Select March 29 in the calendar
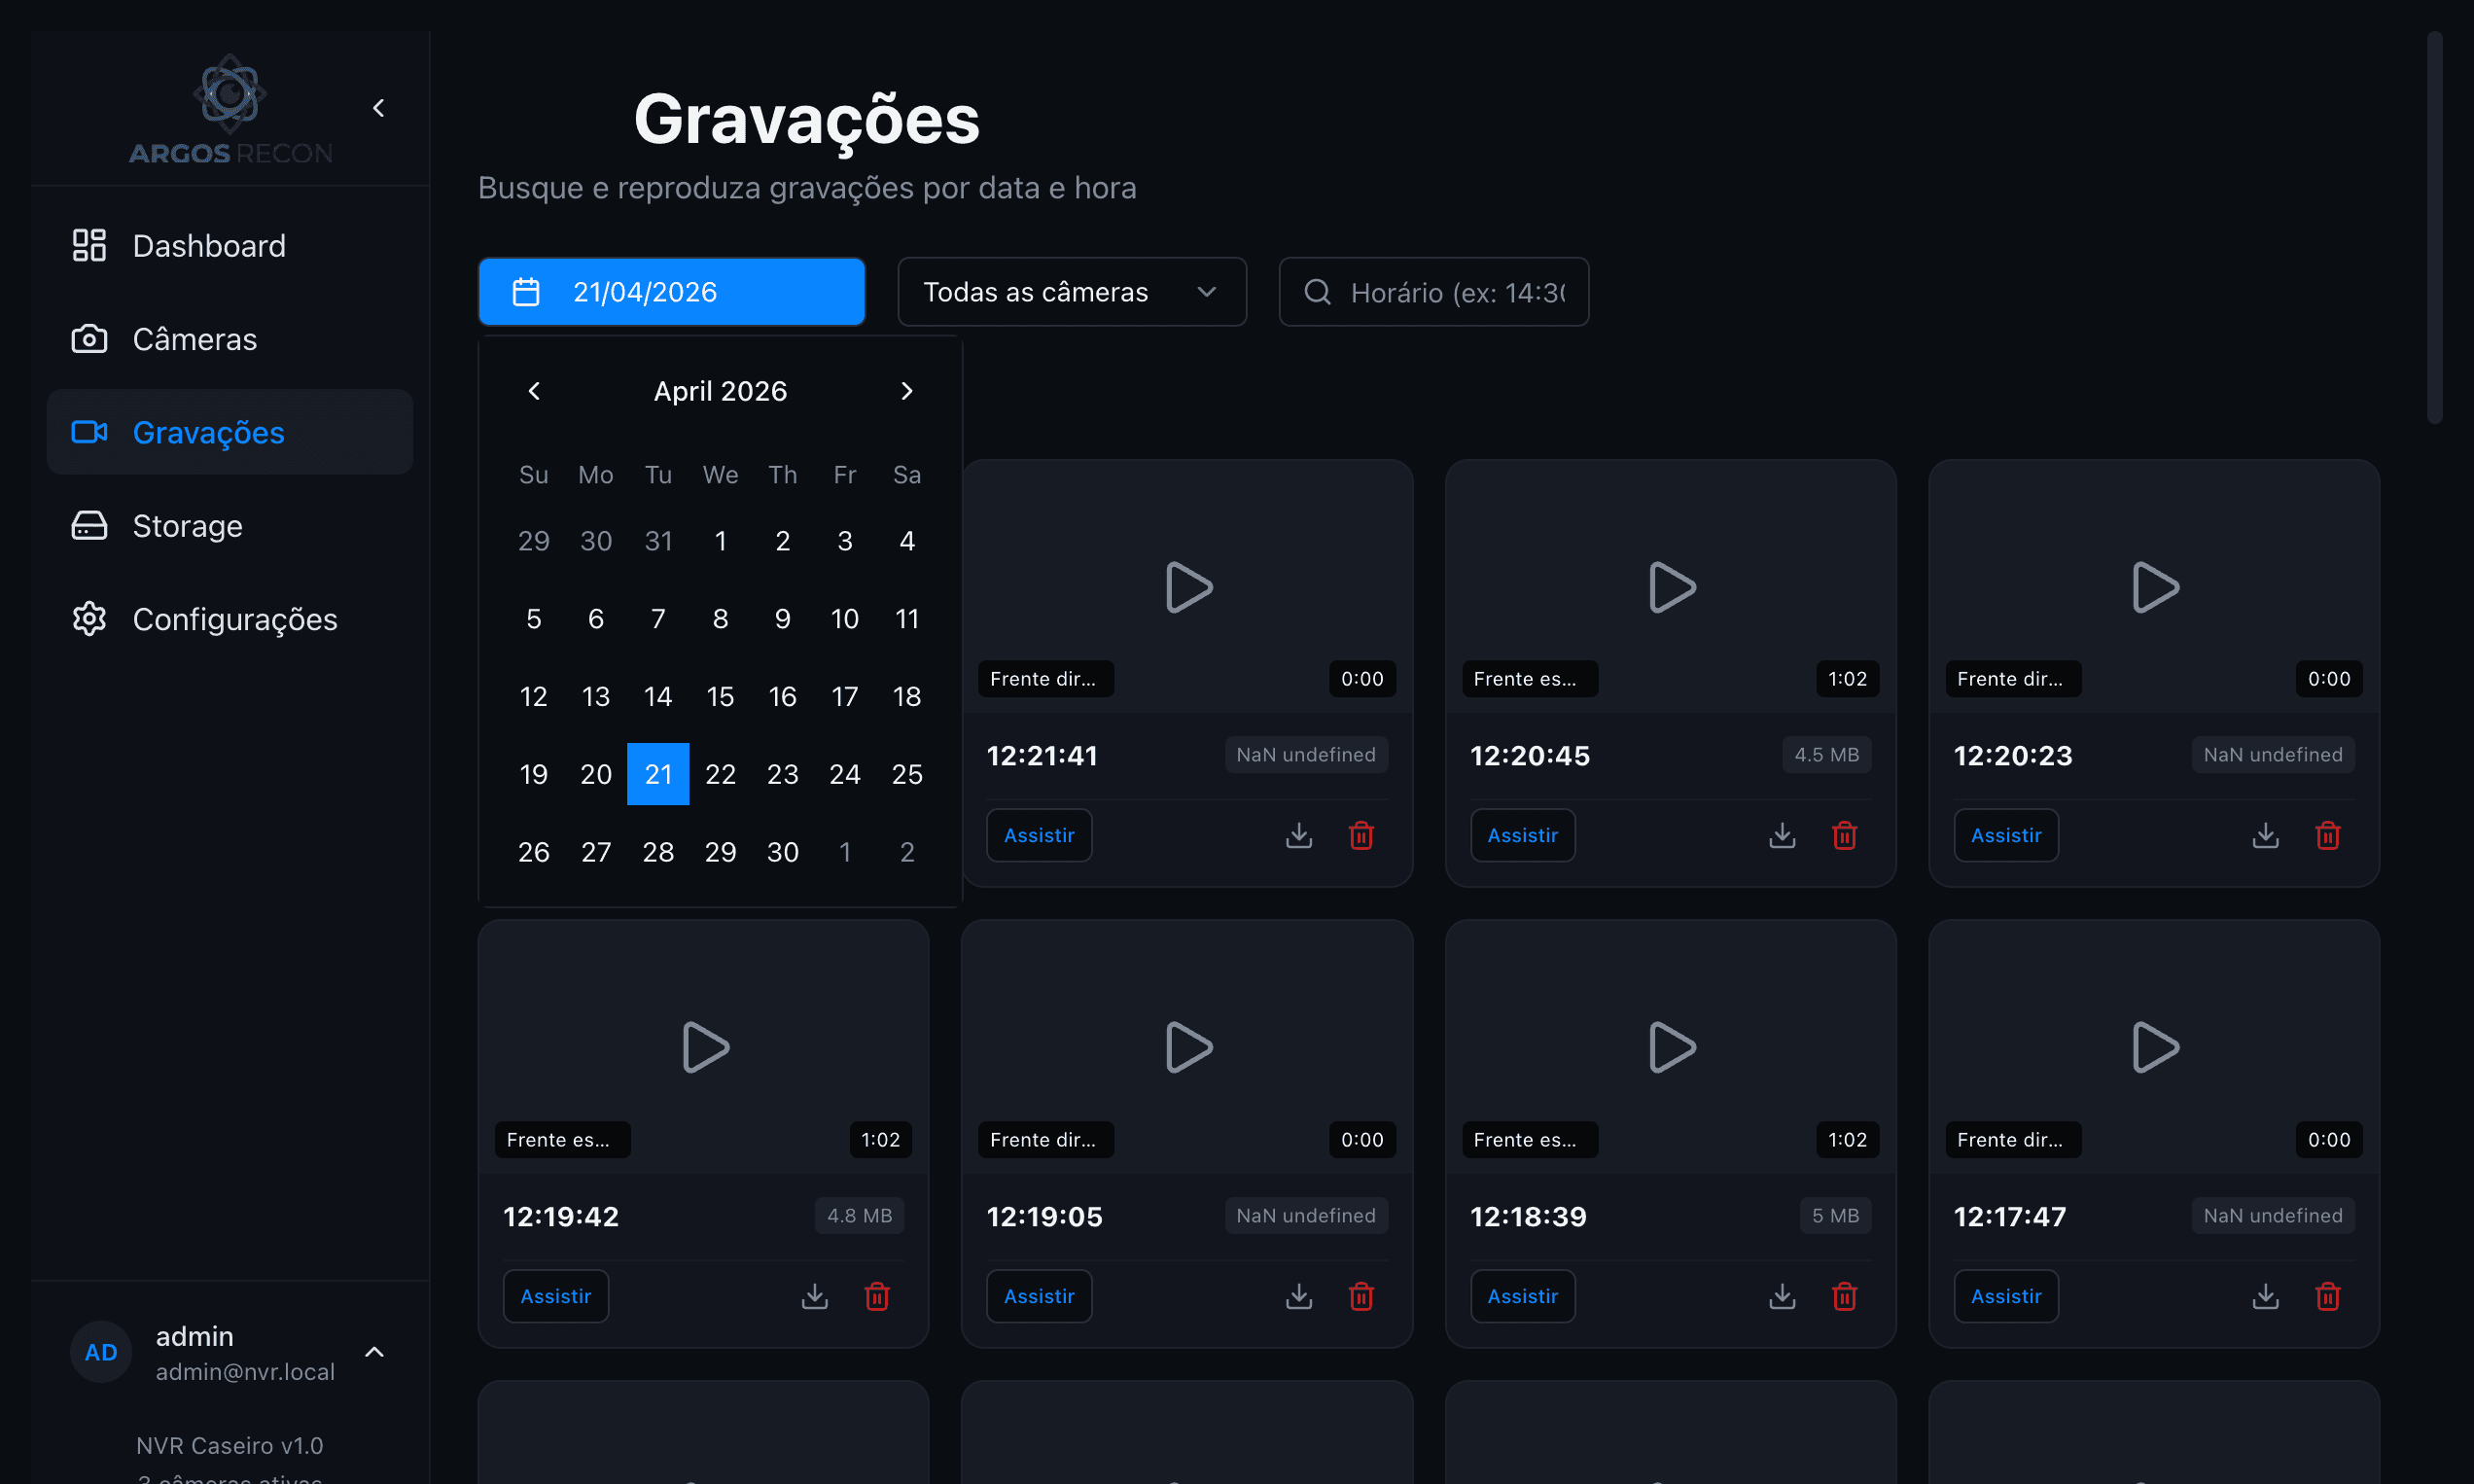The height and width of the screenshot is (1484, 2474). (534, 541)
